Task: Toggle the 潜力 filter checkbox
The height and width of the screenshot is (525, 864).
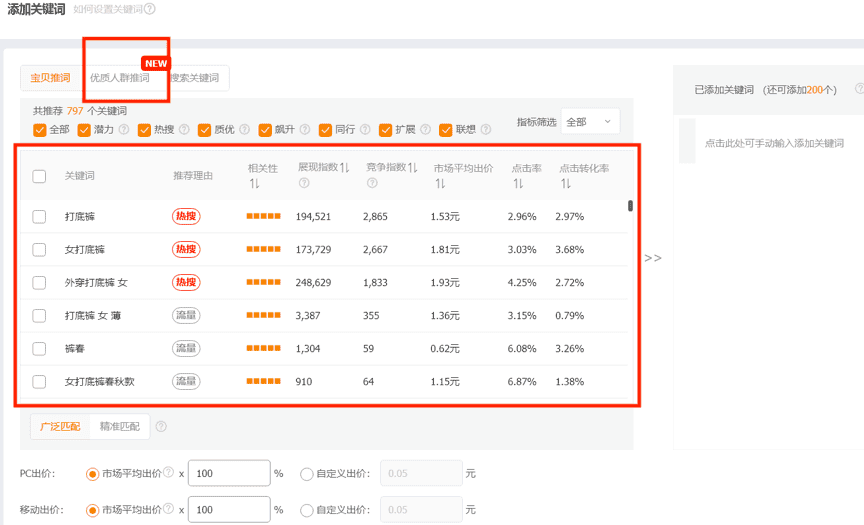Action: [84, 129]
